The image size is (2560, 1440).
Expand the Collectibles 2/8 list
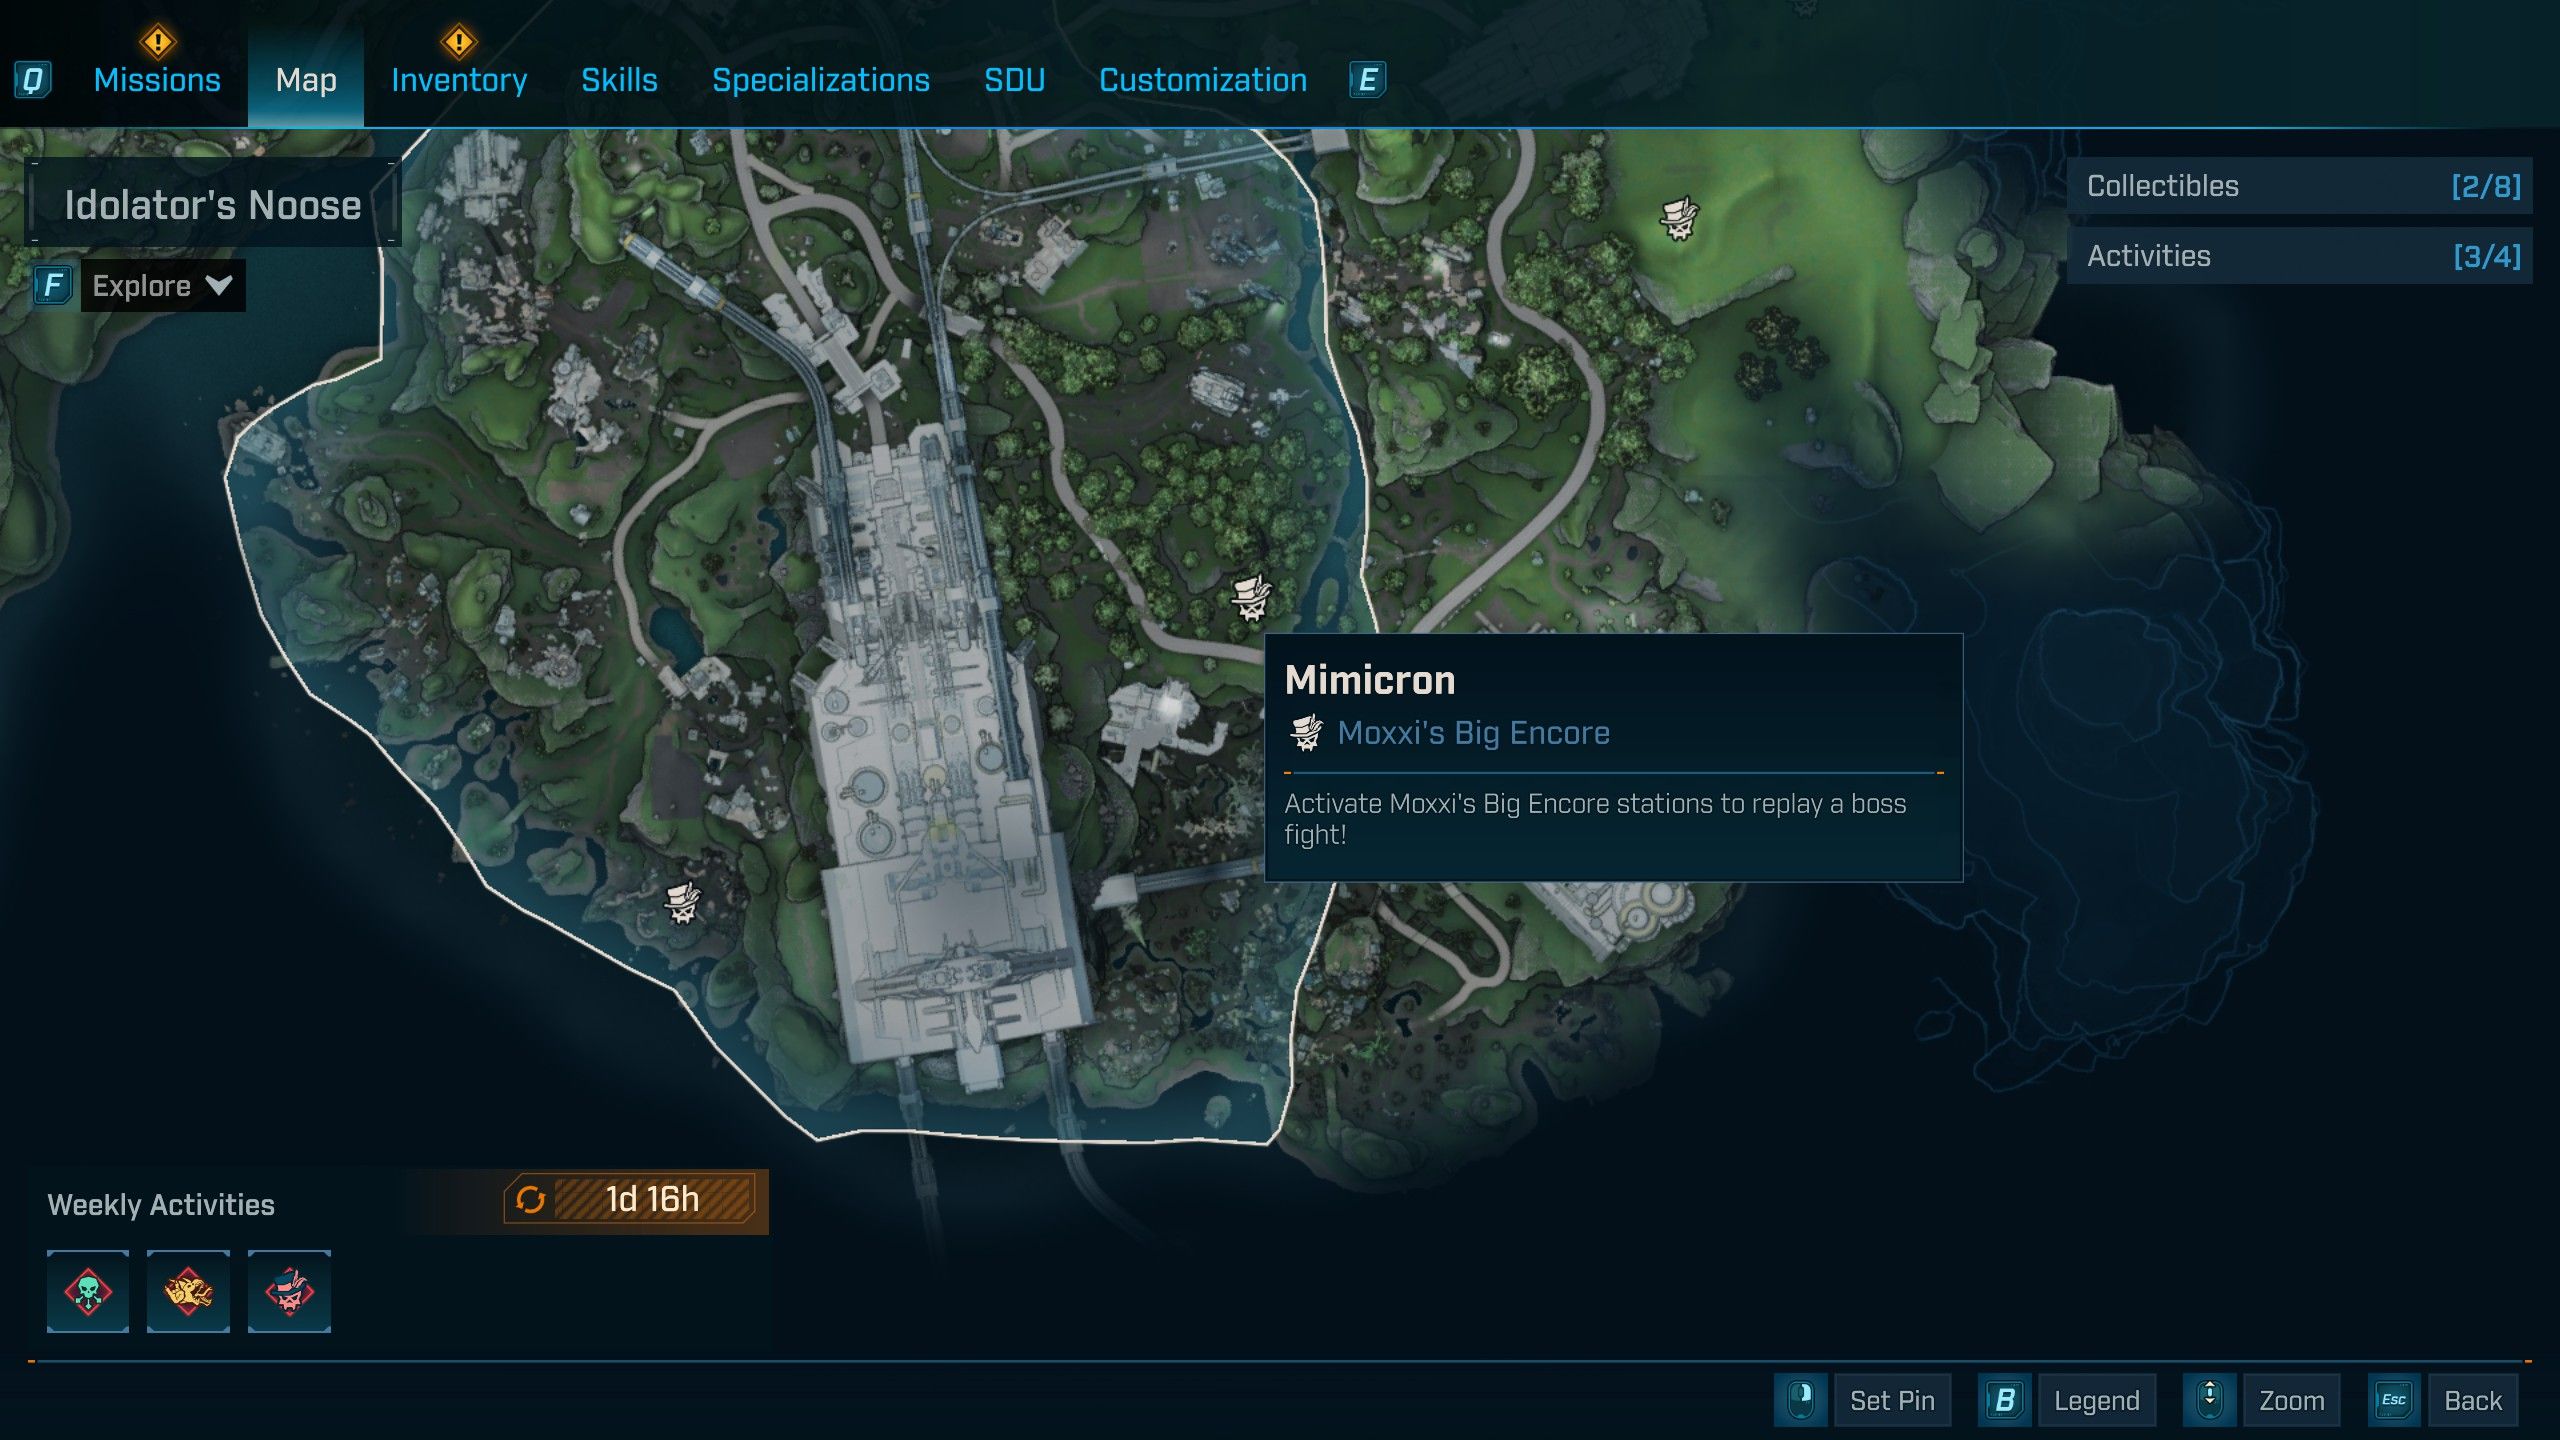point(2299,186)
